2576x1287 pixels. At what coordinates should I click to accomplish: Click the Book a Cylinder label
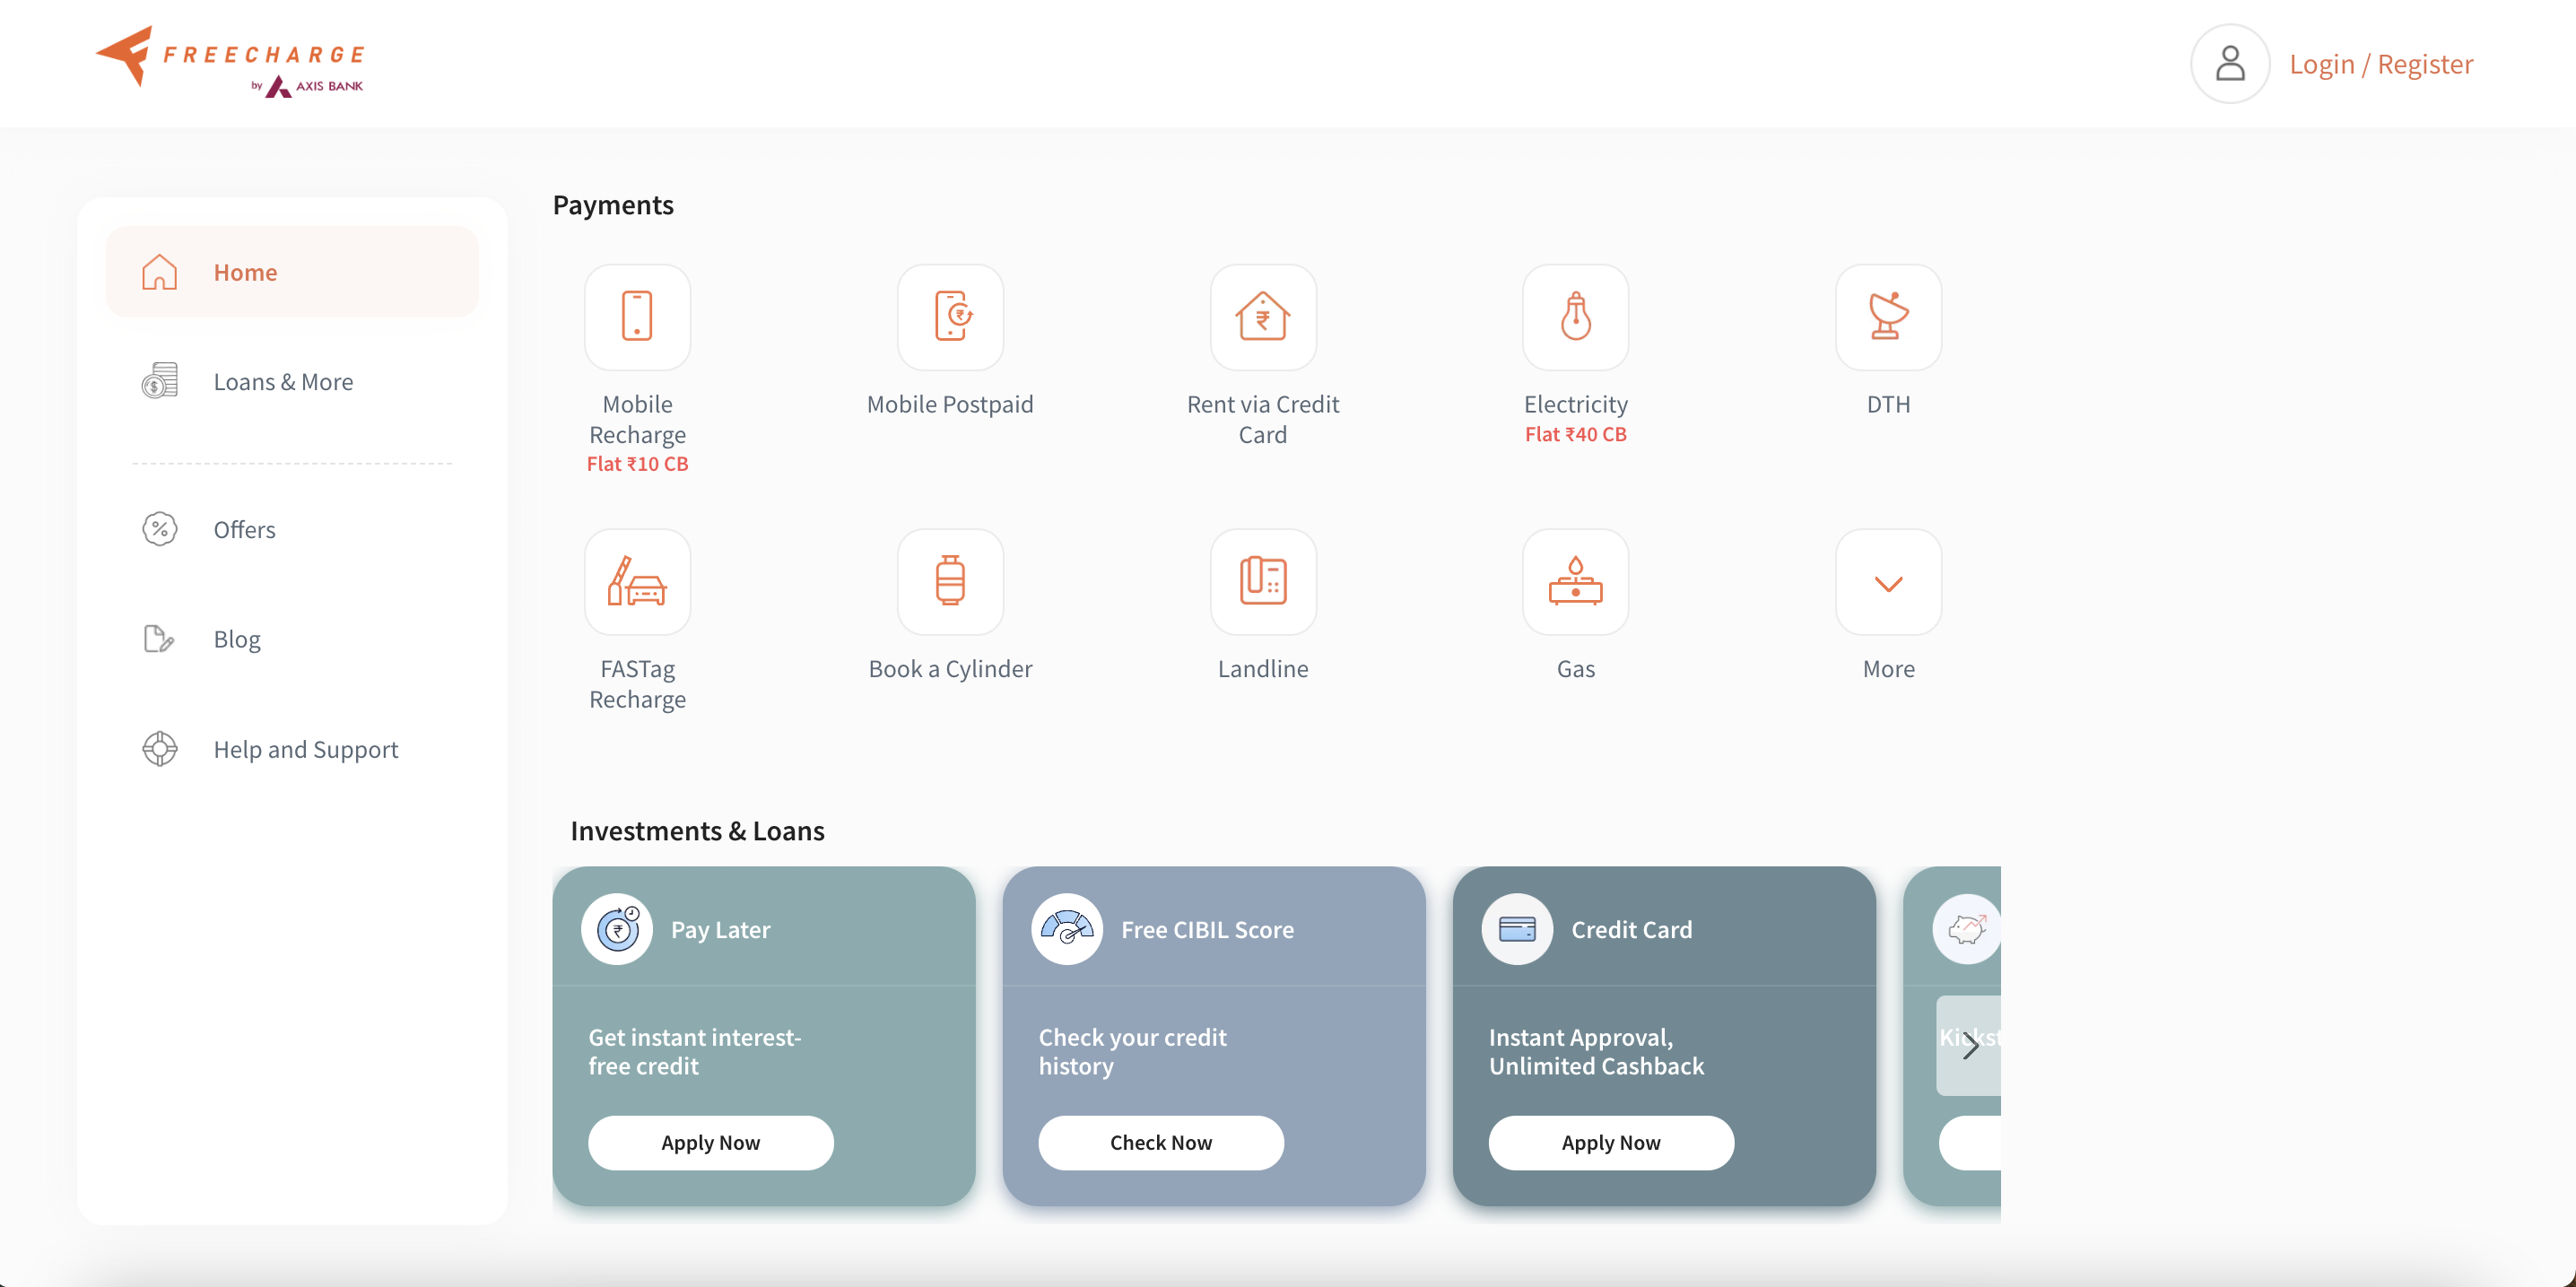[950, 668]
